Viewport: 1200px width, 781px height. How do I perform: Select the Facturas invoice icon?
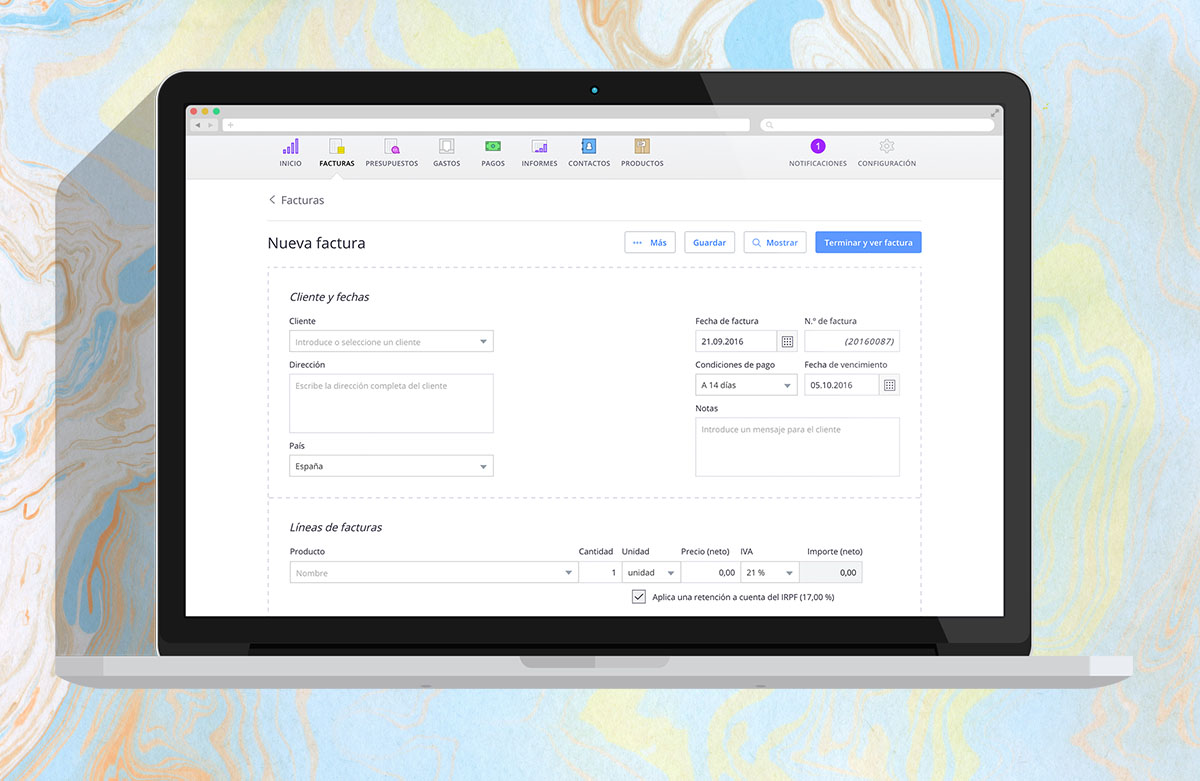pos(337,146)
